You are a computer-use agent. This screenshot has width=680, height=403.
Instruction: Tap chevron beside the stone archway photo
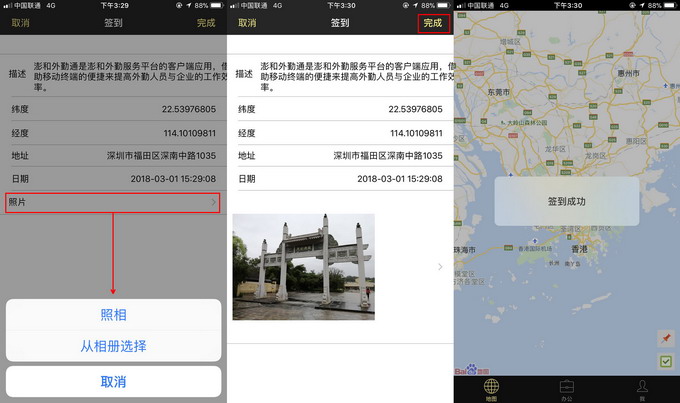(440, 267)
